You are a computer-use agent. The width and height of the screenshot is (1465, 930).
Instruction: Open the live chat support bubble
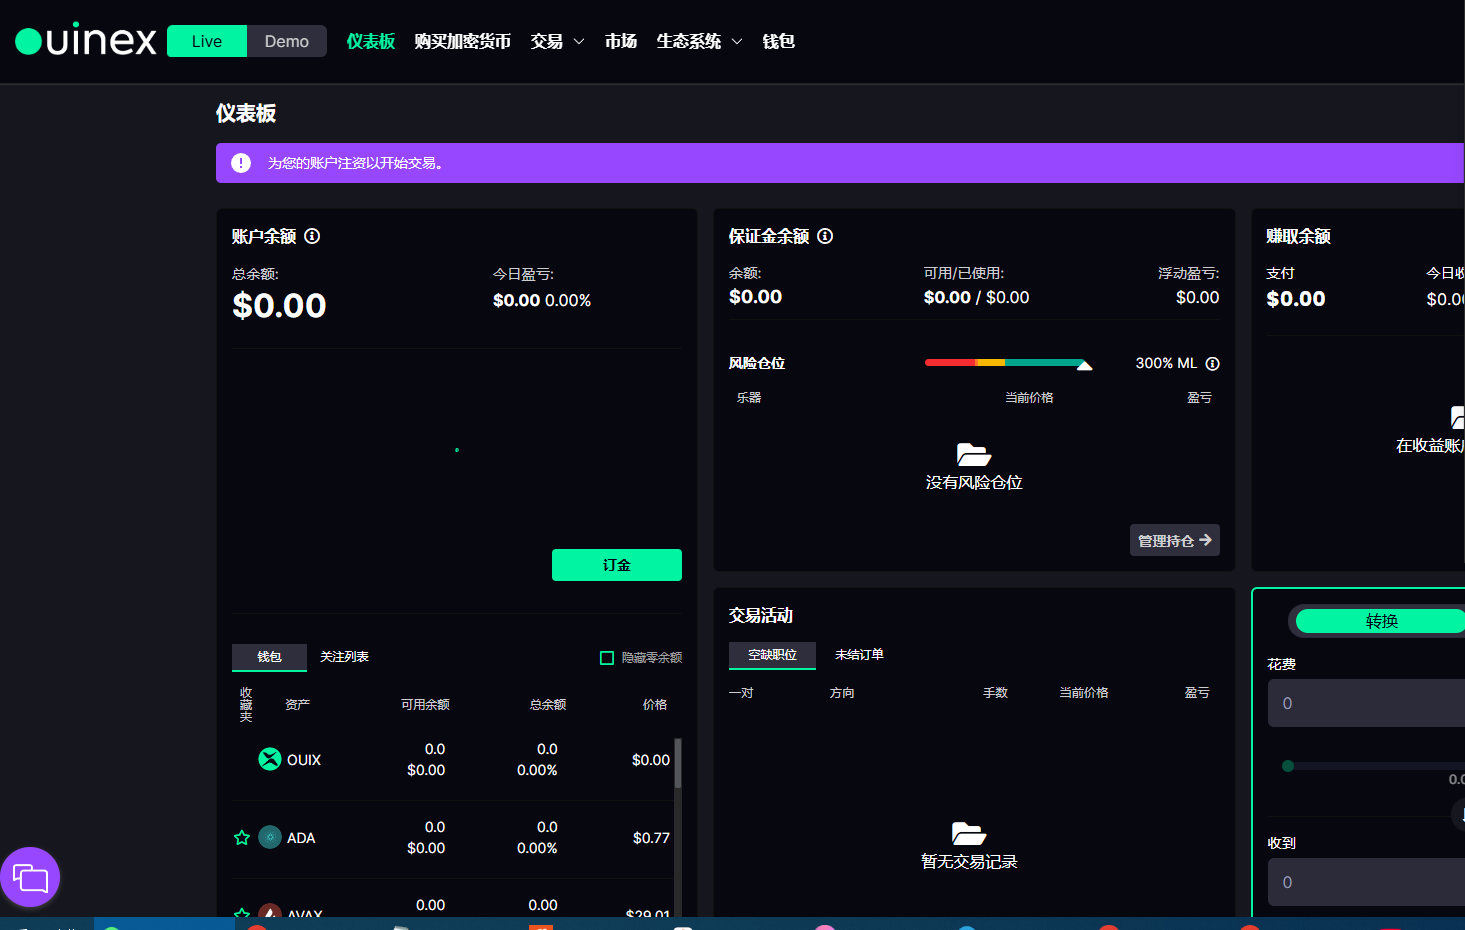30,878
